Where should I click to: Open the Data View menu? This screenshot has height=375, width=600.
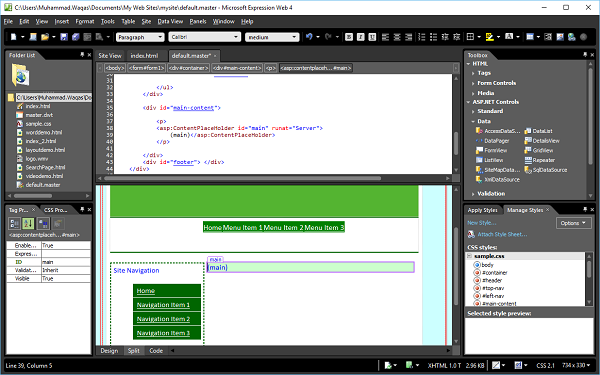pos(170,21)
